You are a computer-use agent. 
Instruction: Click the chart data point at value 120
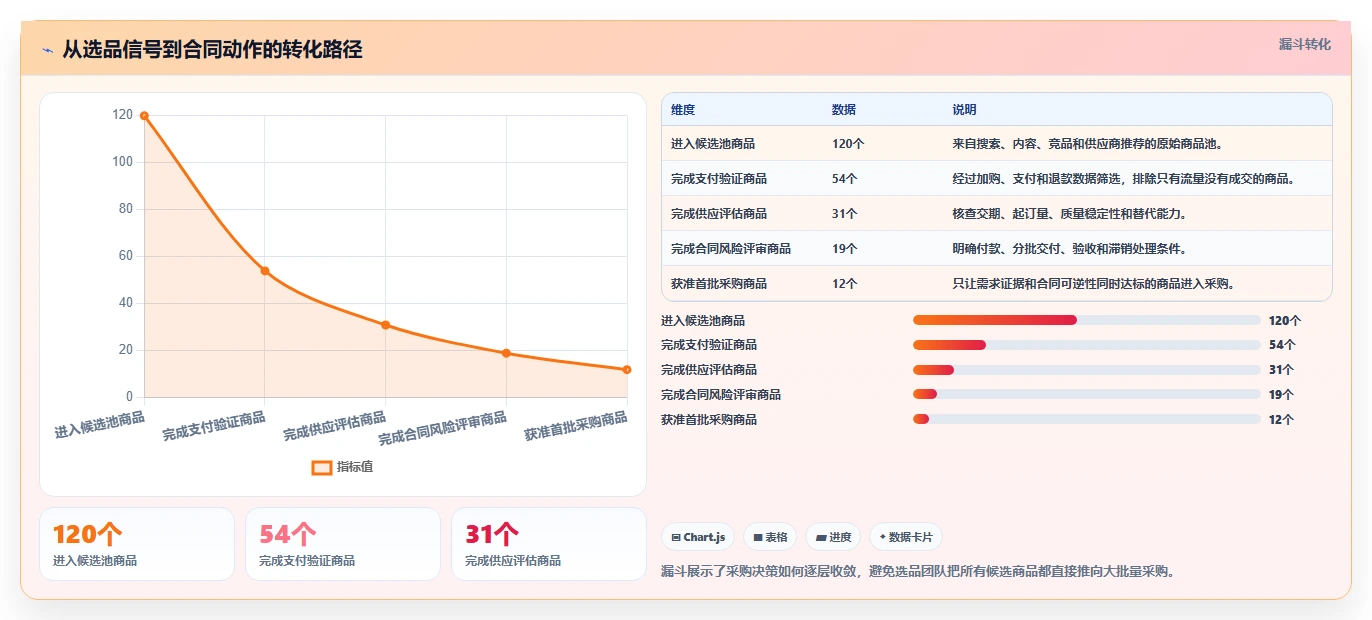[x=144, y=116]
